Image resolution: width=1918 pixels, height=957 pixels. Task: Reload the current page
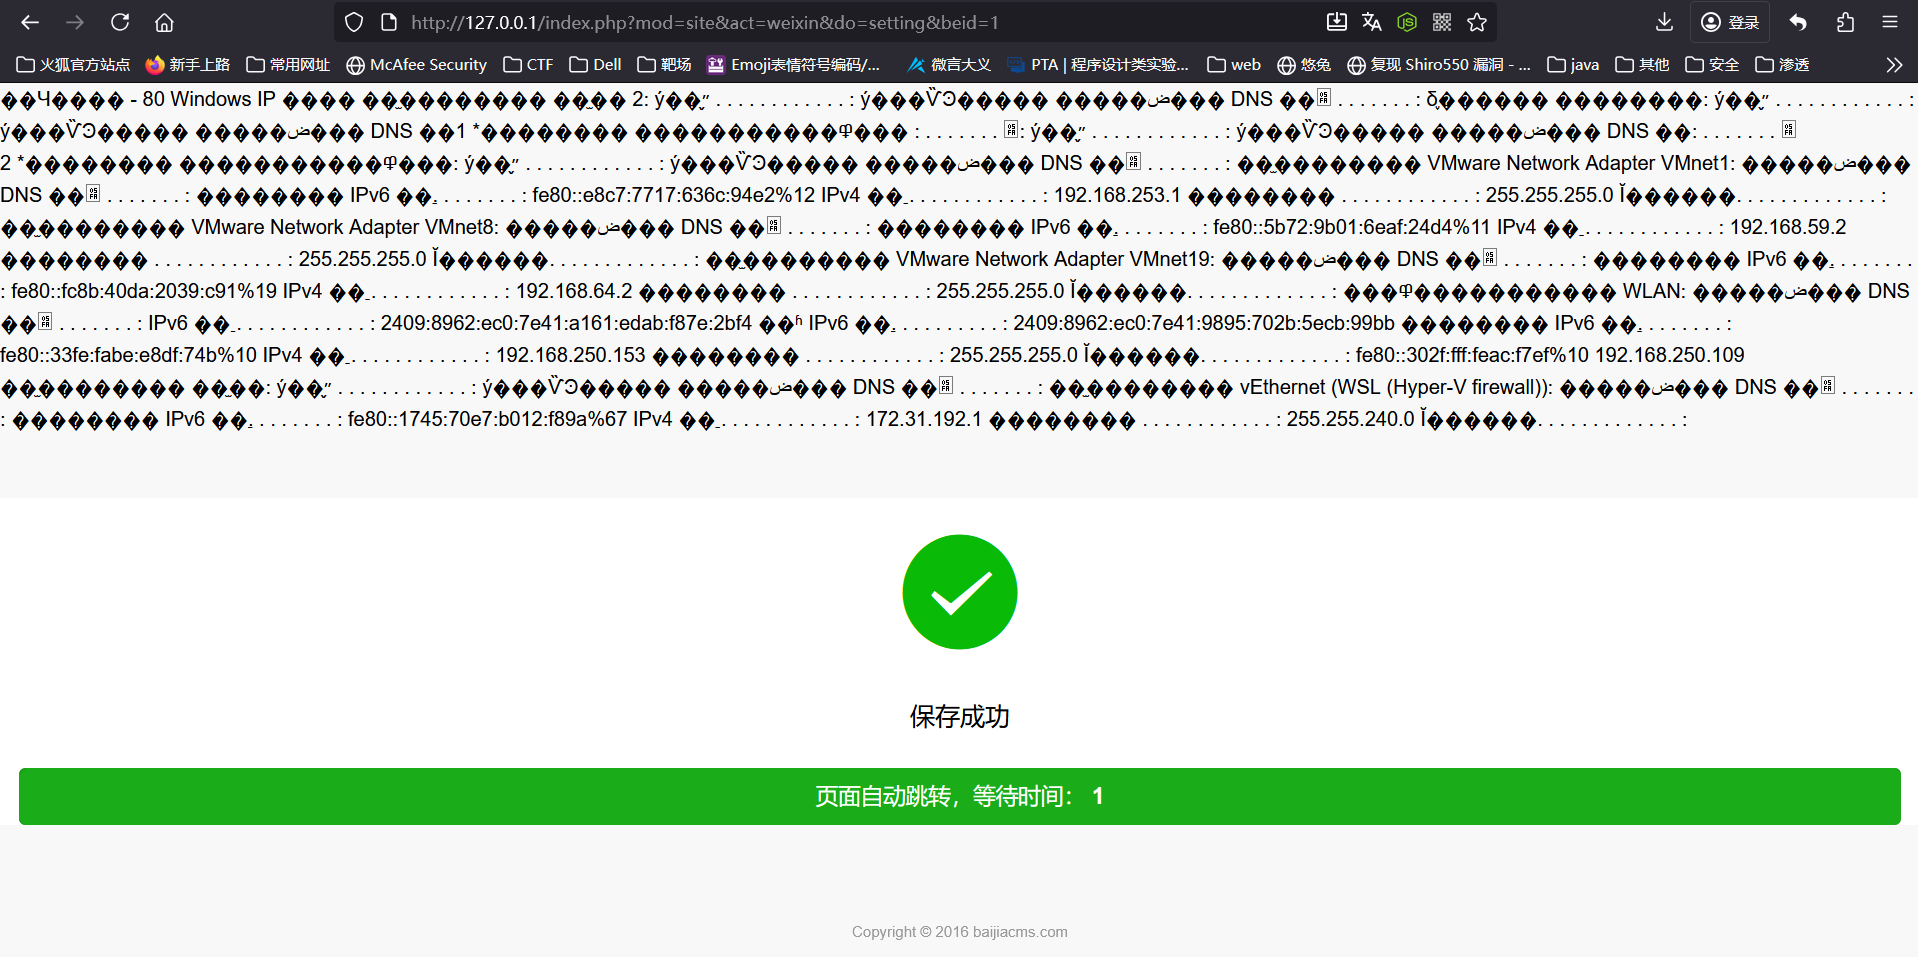(x=120, y=22)
